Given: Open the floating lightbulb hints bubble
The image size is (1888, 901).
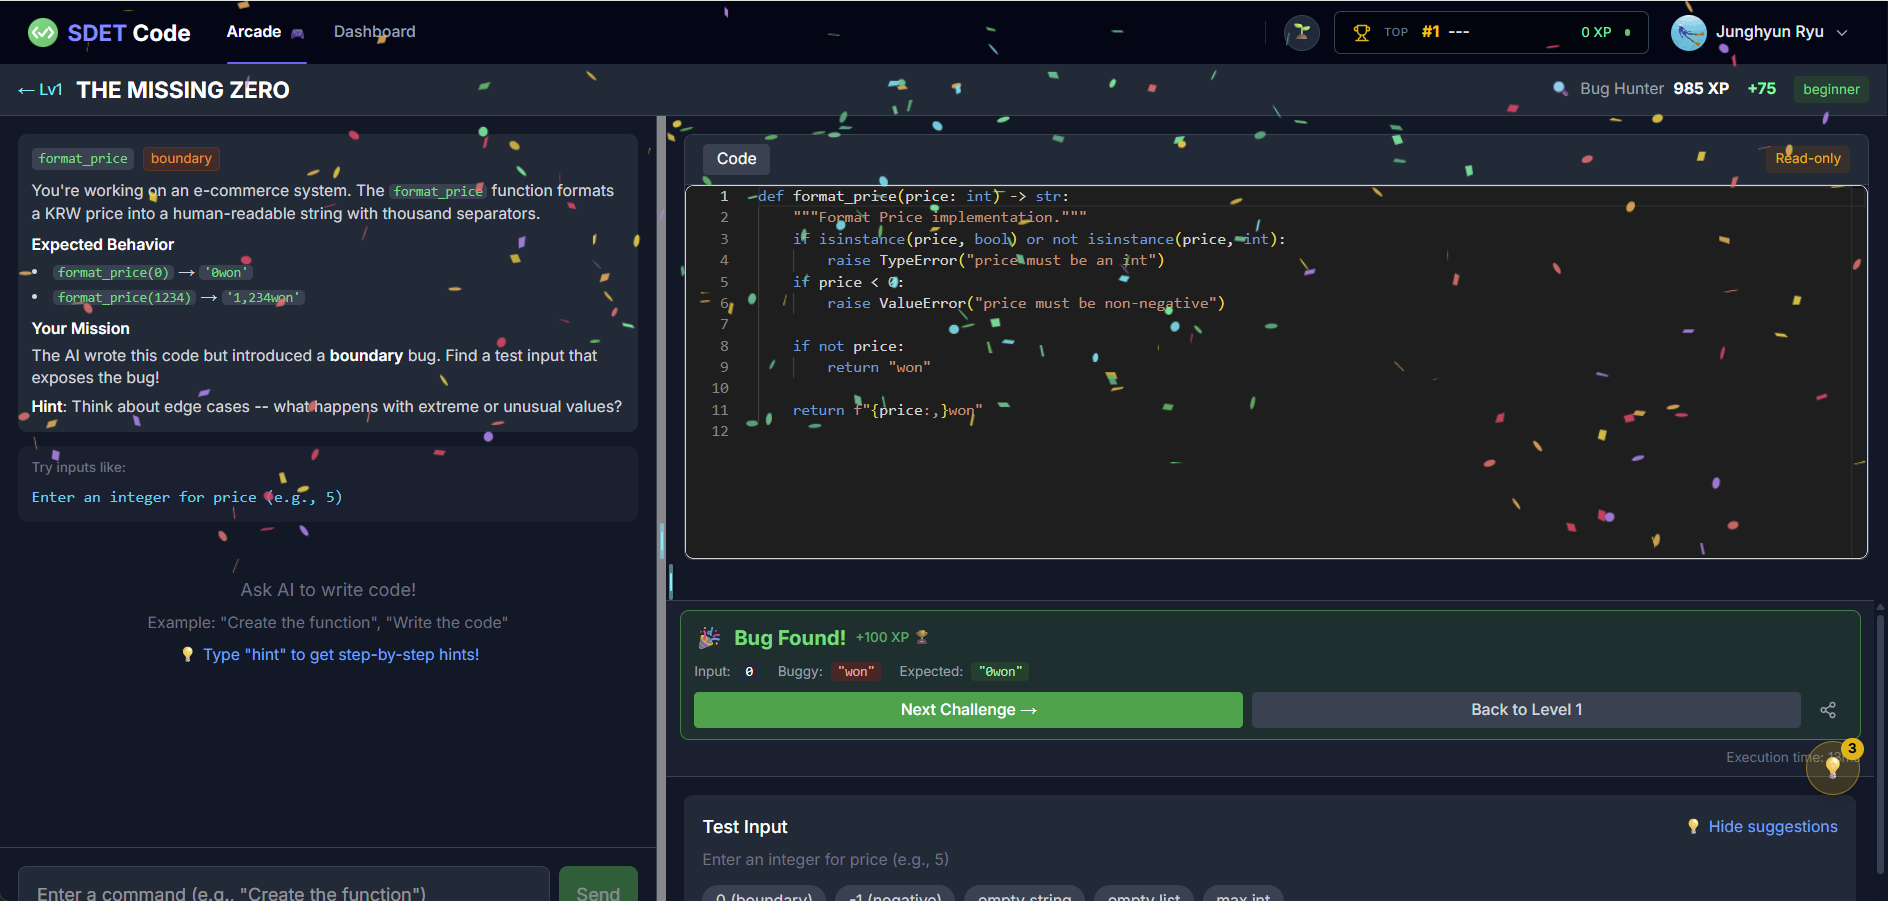Looking at the screenshot, I should (x=1833, y=768).
